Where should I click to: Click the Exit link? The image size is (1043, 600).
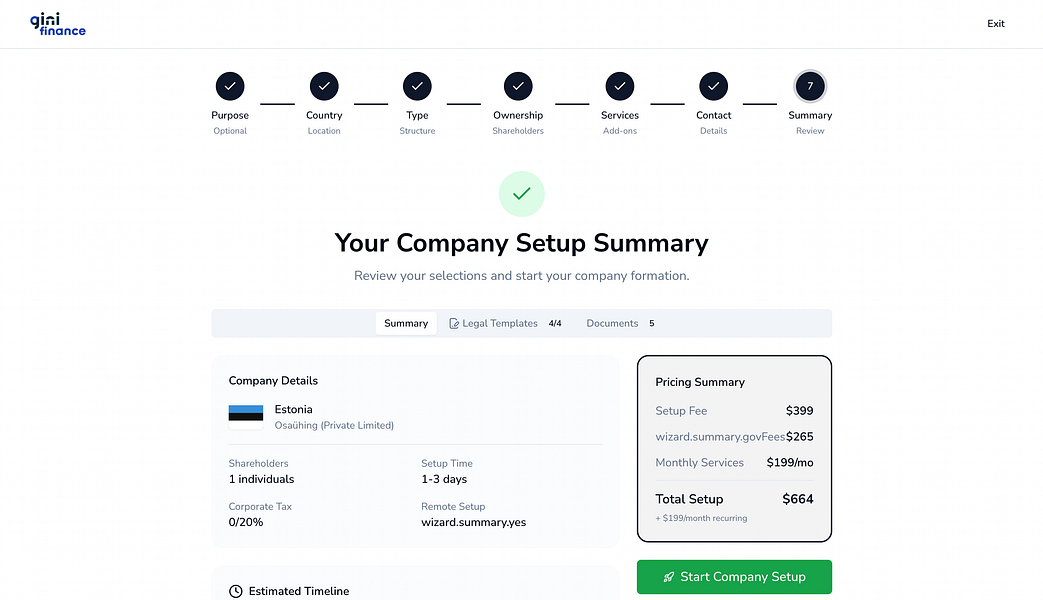995,24
